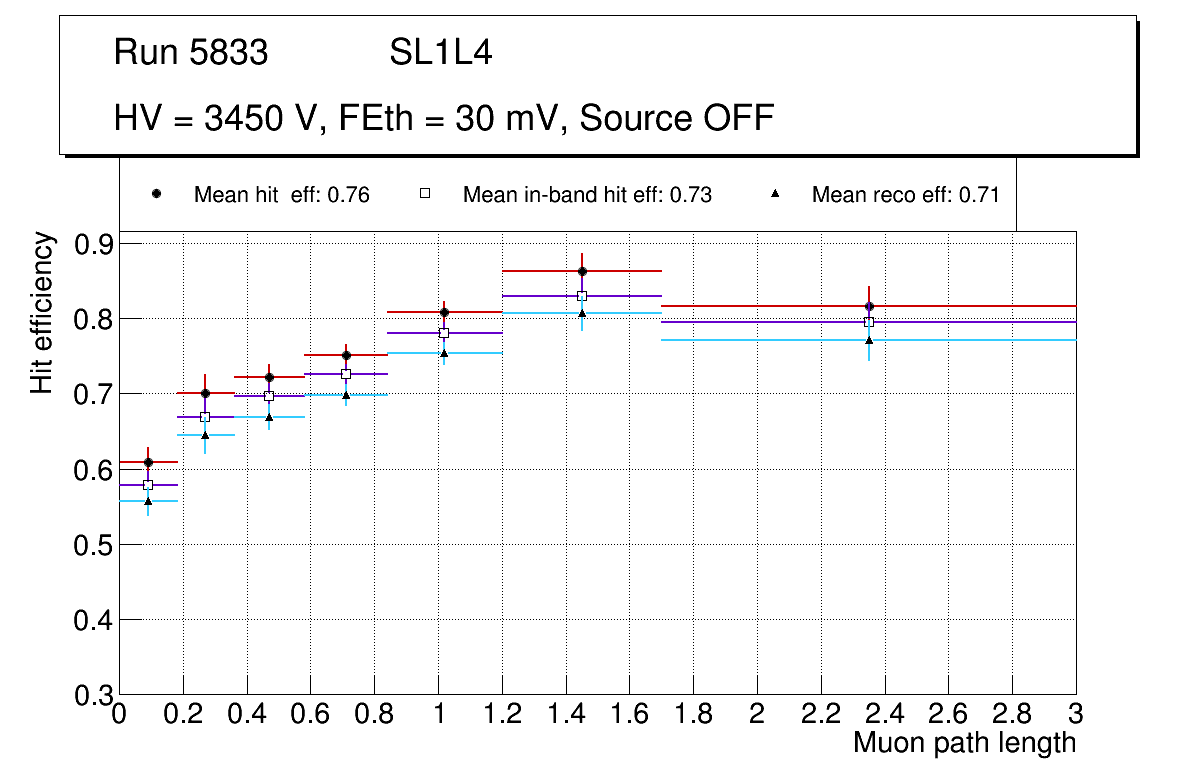Select the 'Hit efficiency' y-axis title
This screenshot has width=1196, height=772.
click(x=43, y=312)
